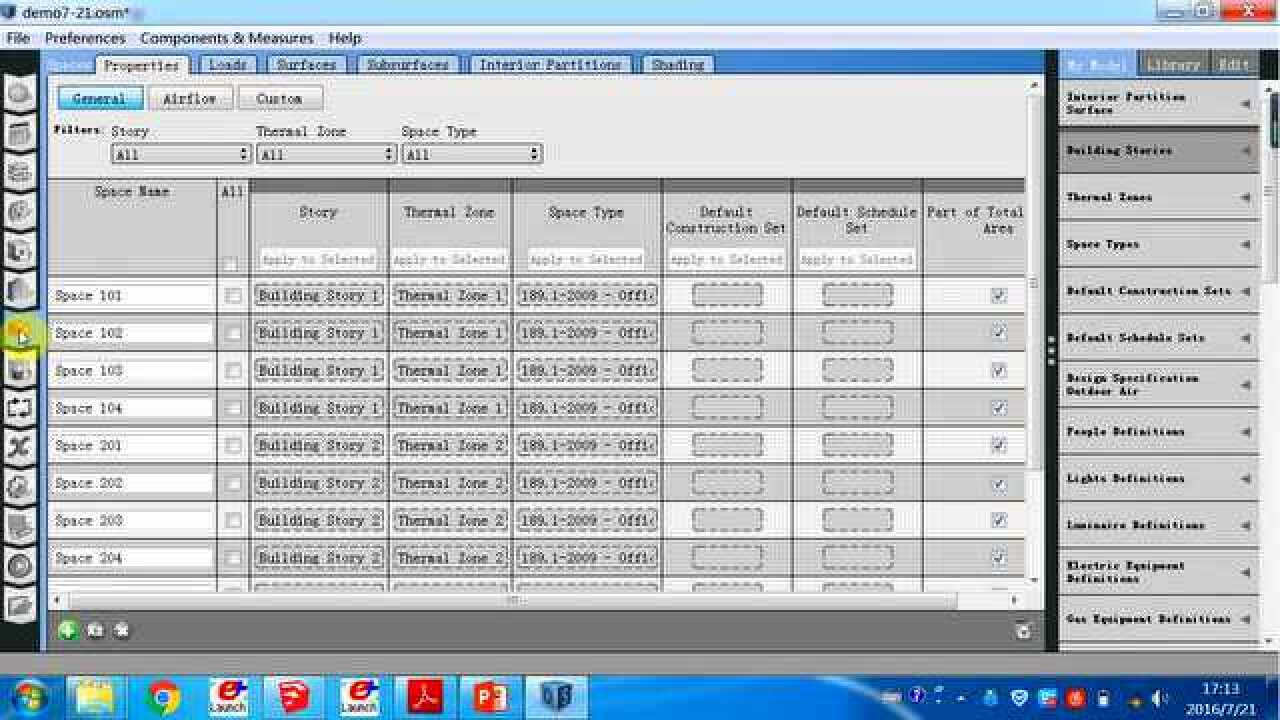Image resolution: width=1280 pixels, height=720 pixels.
Task: Open Windows Explorer folder on taskbar
Action: tap(97, 697)
